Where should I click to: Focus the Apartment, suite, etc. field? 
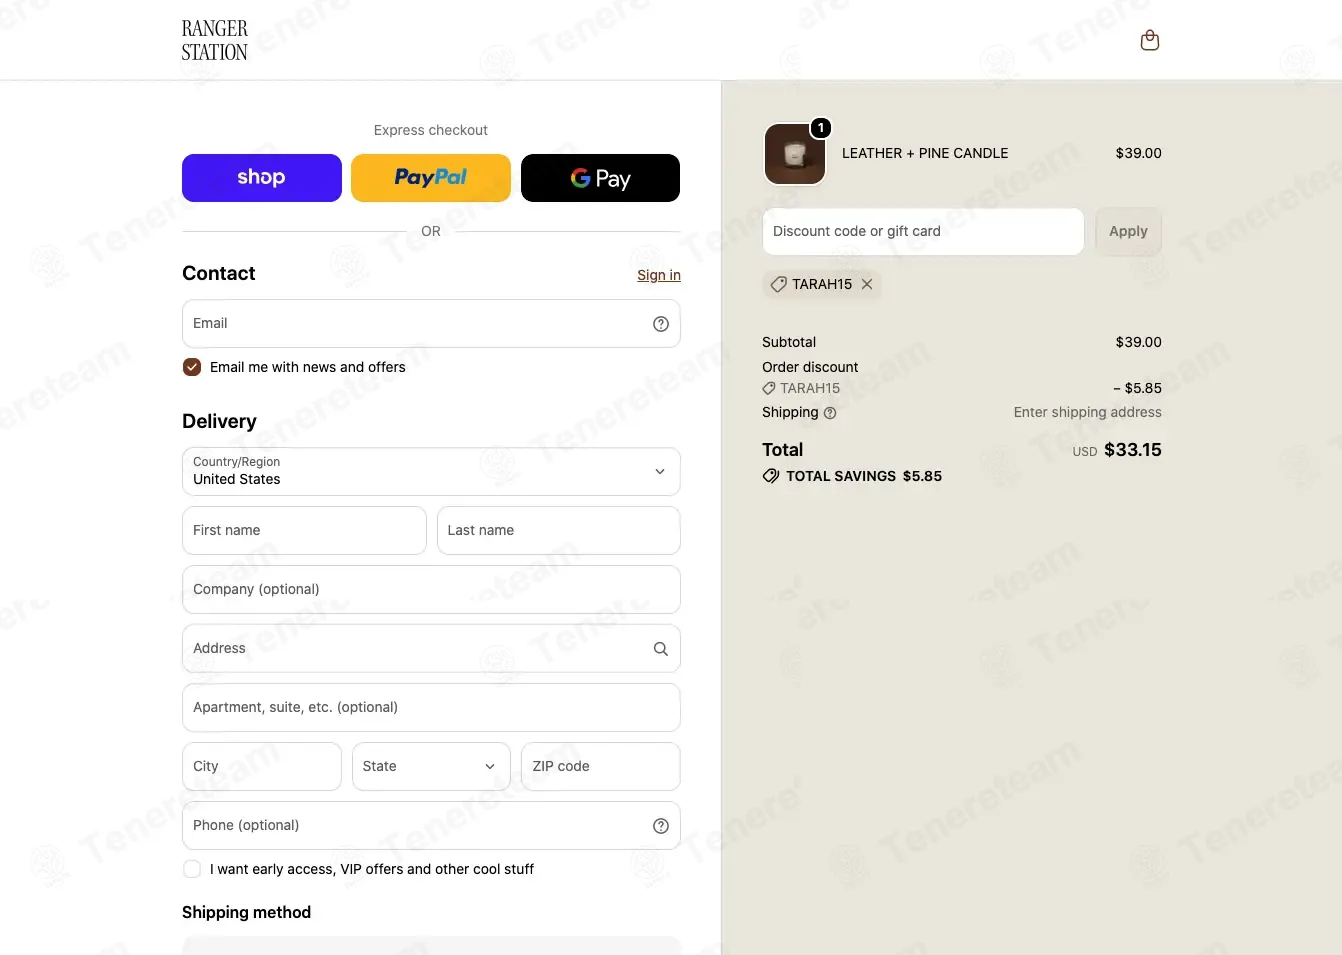pos(431,707)
